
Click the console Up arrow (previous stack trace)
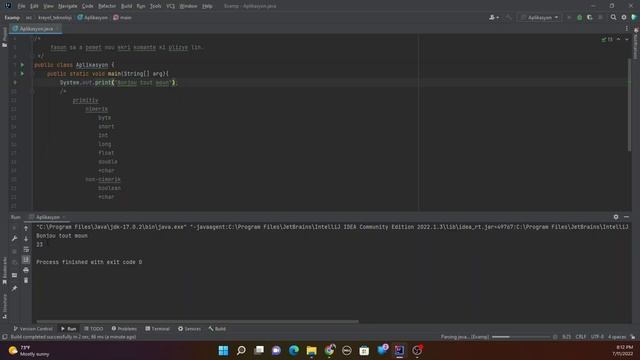[26, 229]
